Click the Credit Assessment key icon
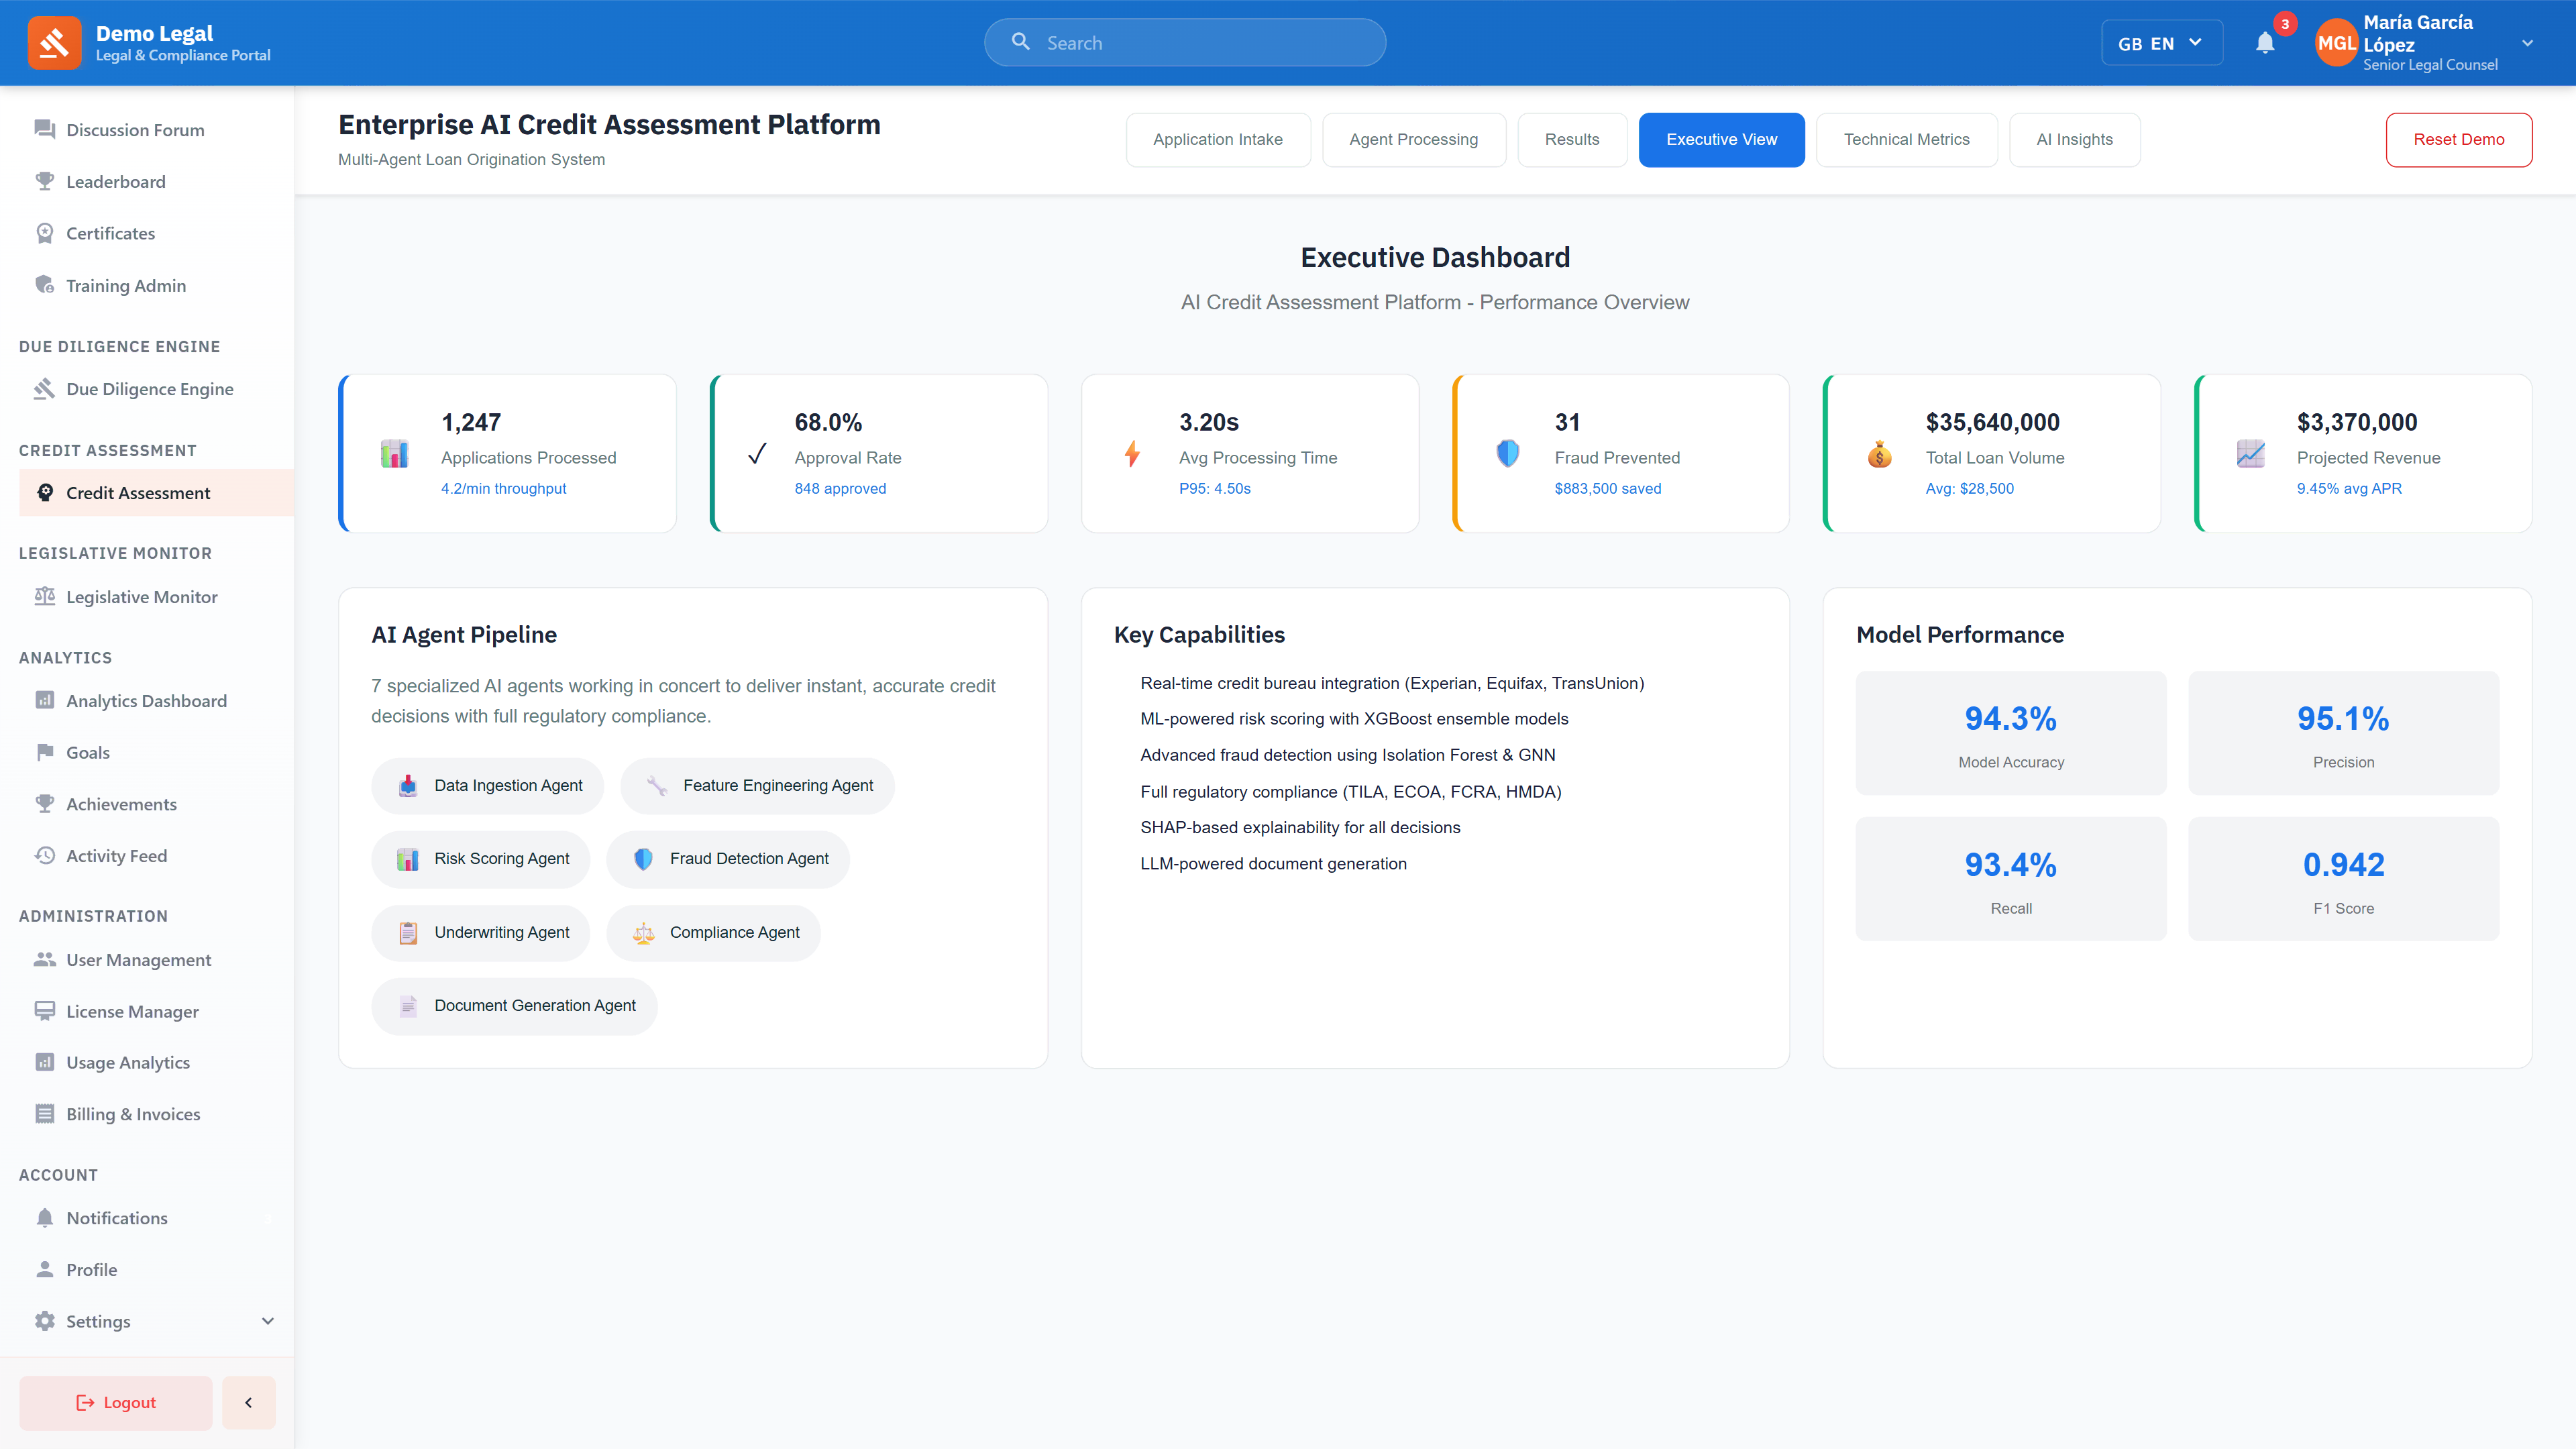 pos(45,492)
